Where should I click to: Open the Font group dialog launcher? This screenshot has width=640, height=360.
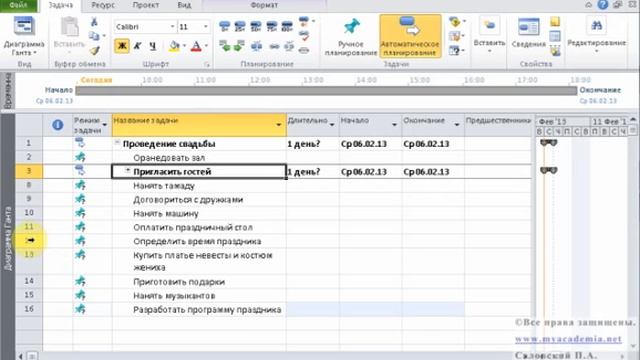point(207,64)
